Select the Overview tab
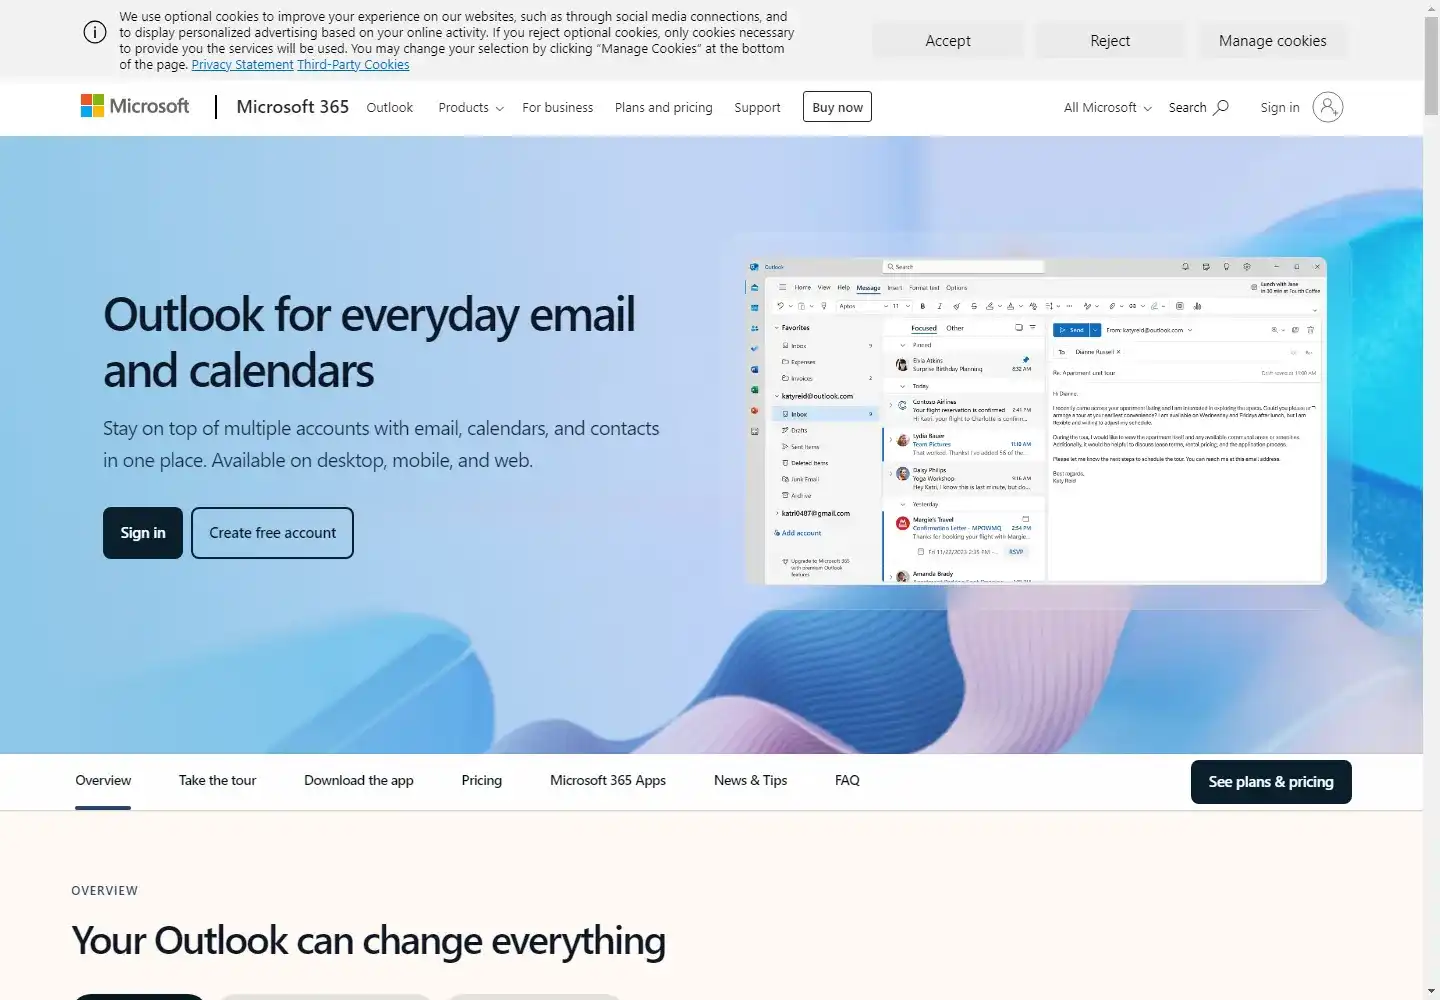The width and height of the screenshot is (1440, 1000). 103,781
